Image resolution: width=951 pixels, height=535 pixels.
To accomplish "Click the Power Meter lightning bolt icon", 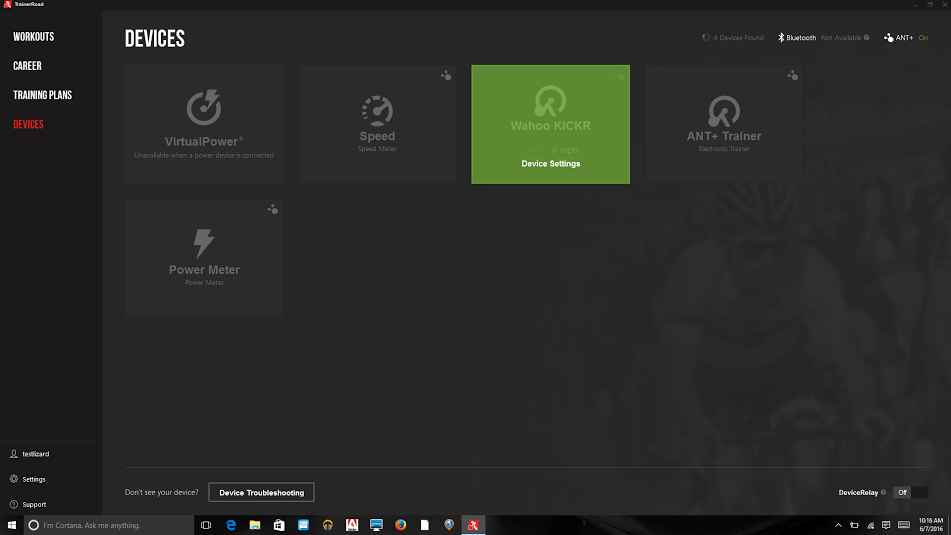I will click(204, 244).
